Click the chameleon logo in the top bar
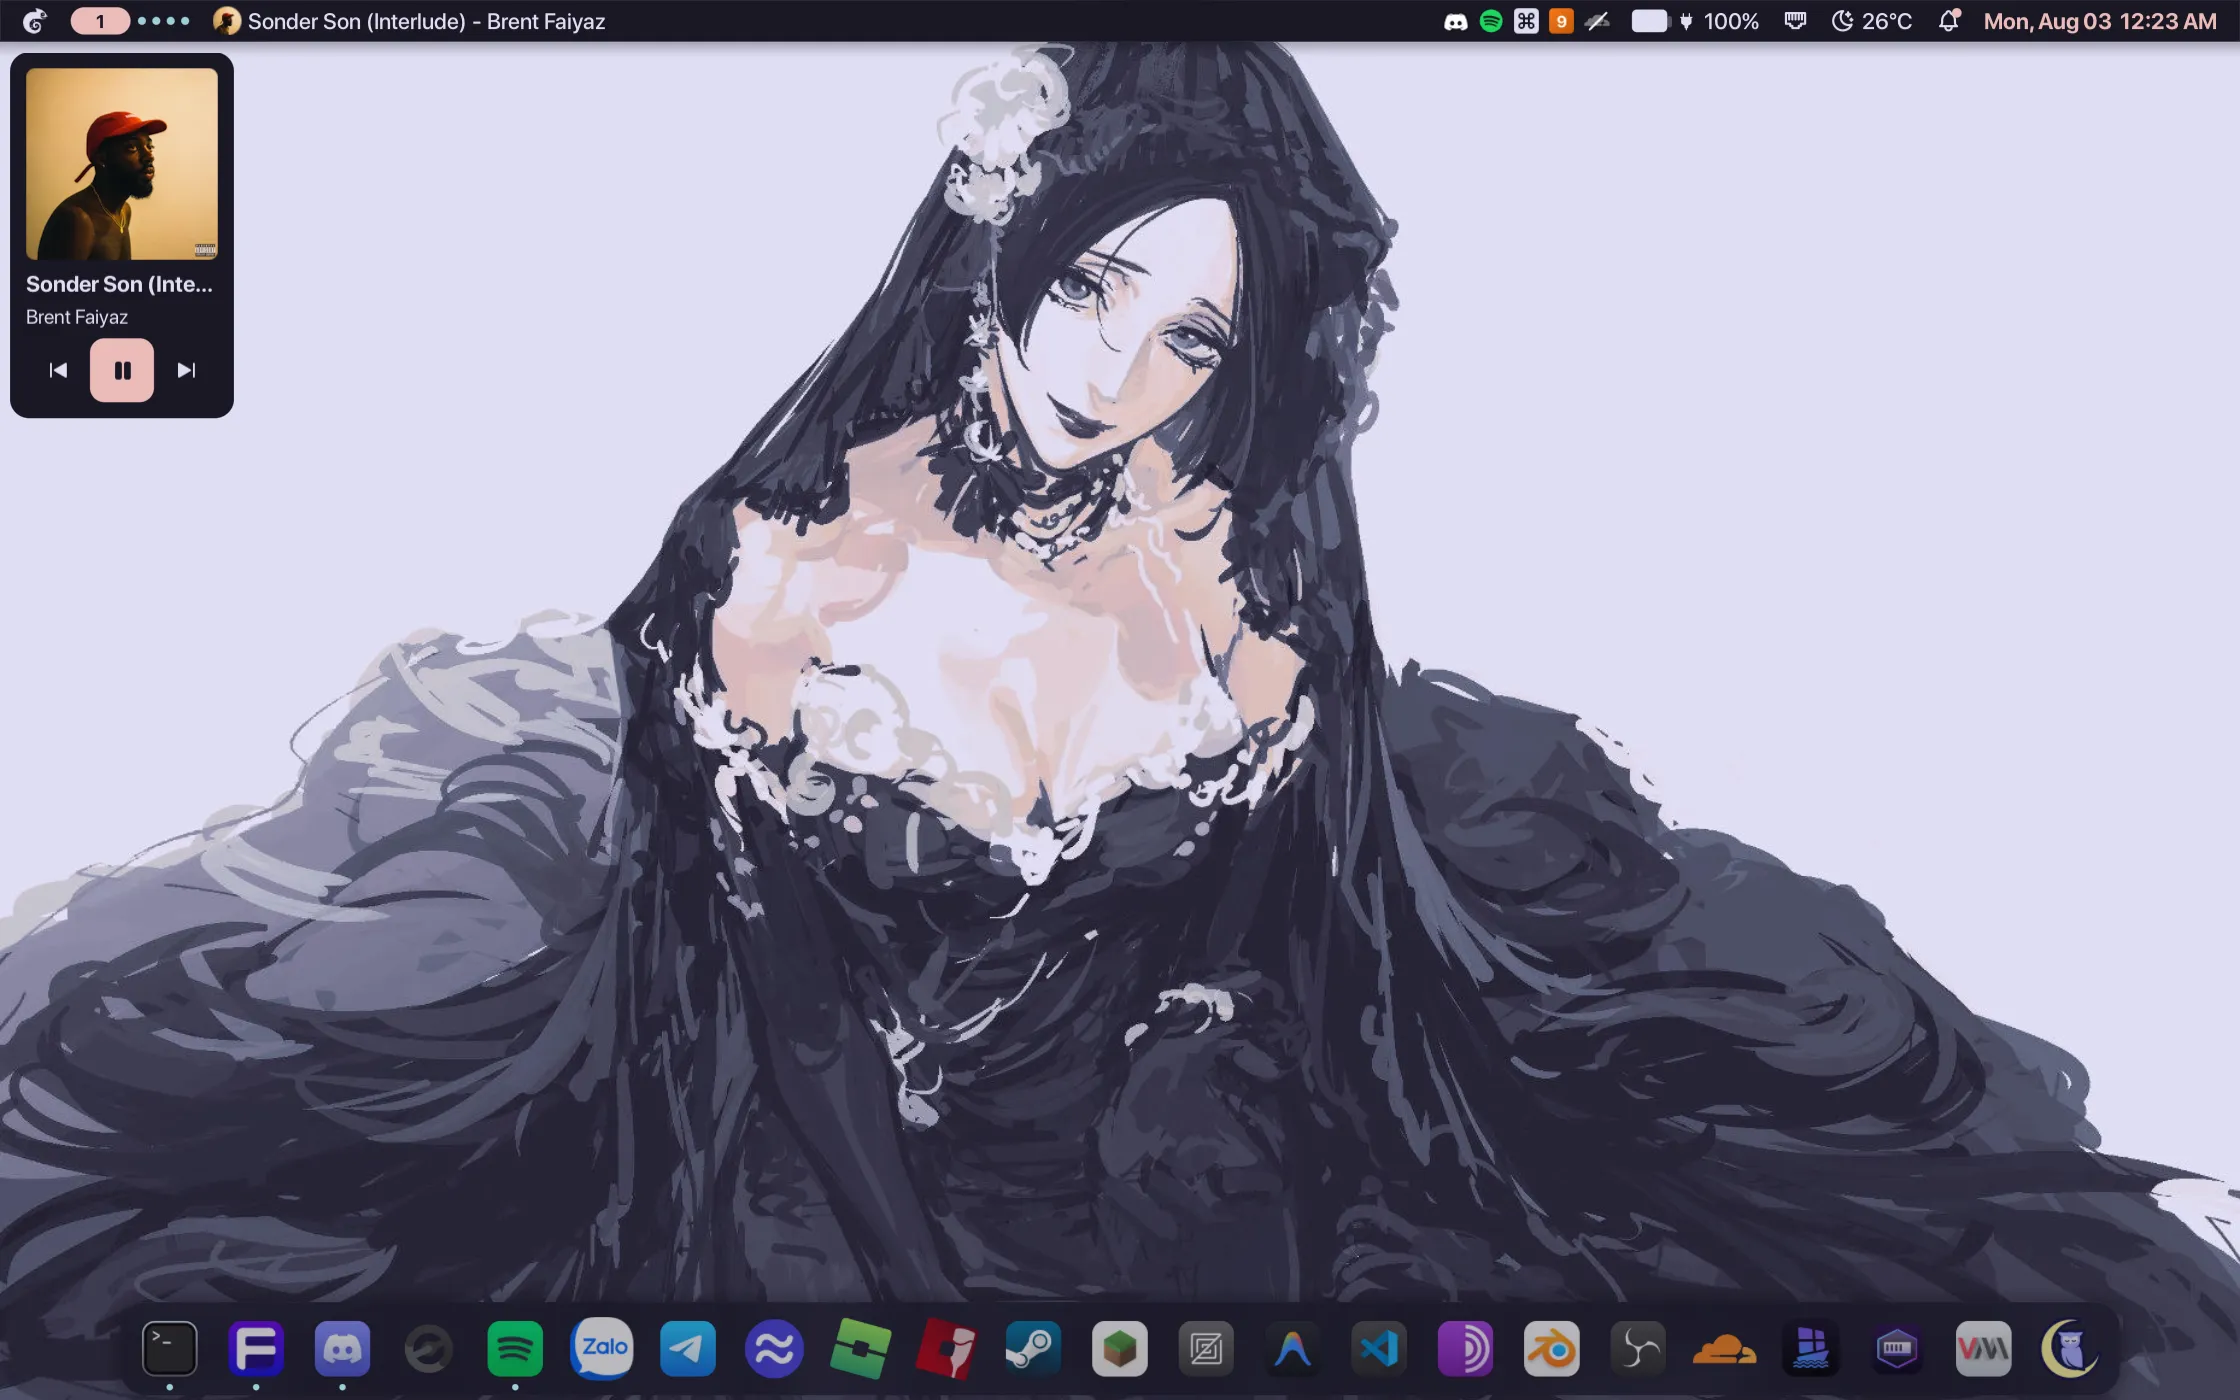Image resolution: width=2240 pixels, height=1400 pixels. 35,21
